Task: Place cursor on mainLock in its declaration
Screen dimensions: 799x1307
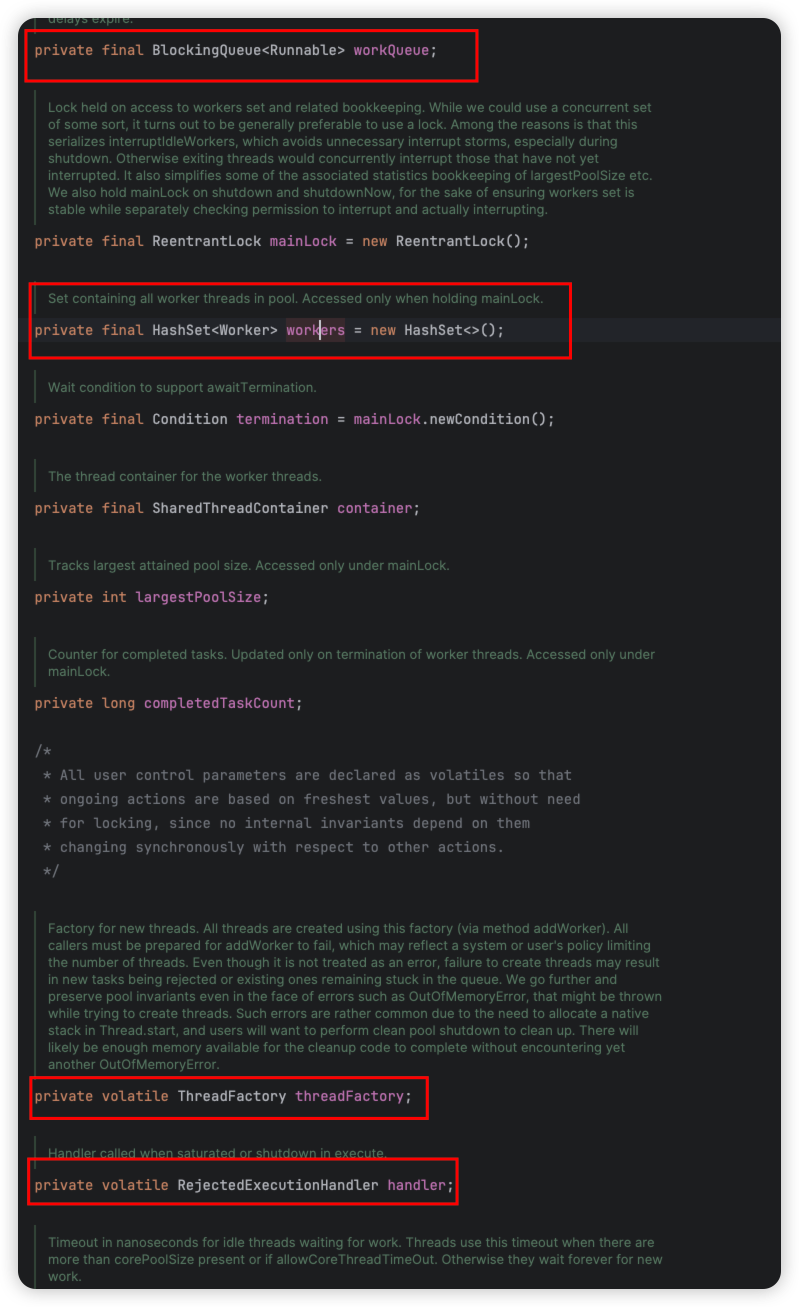Action: point(303,241)
